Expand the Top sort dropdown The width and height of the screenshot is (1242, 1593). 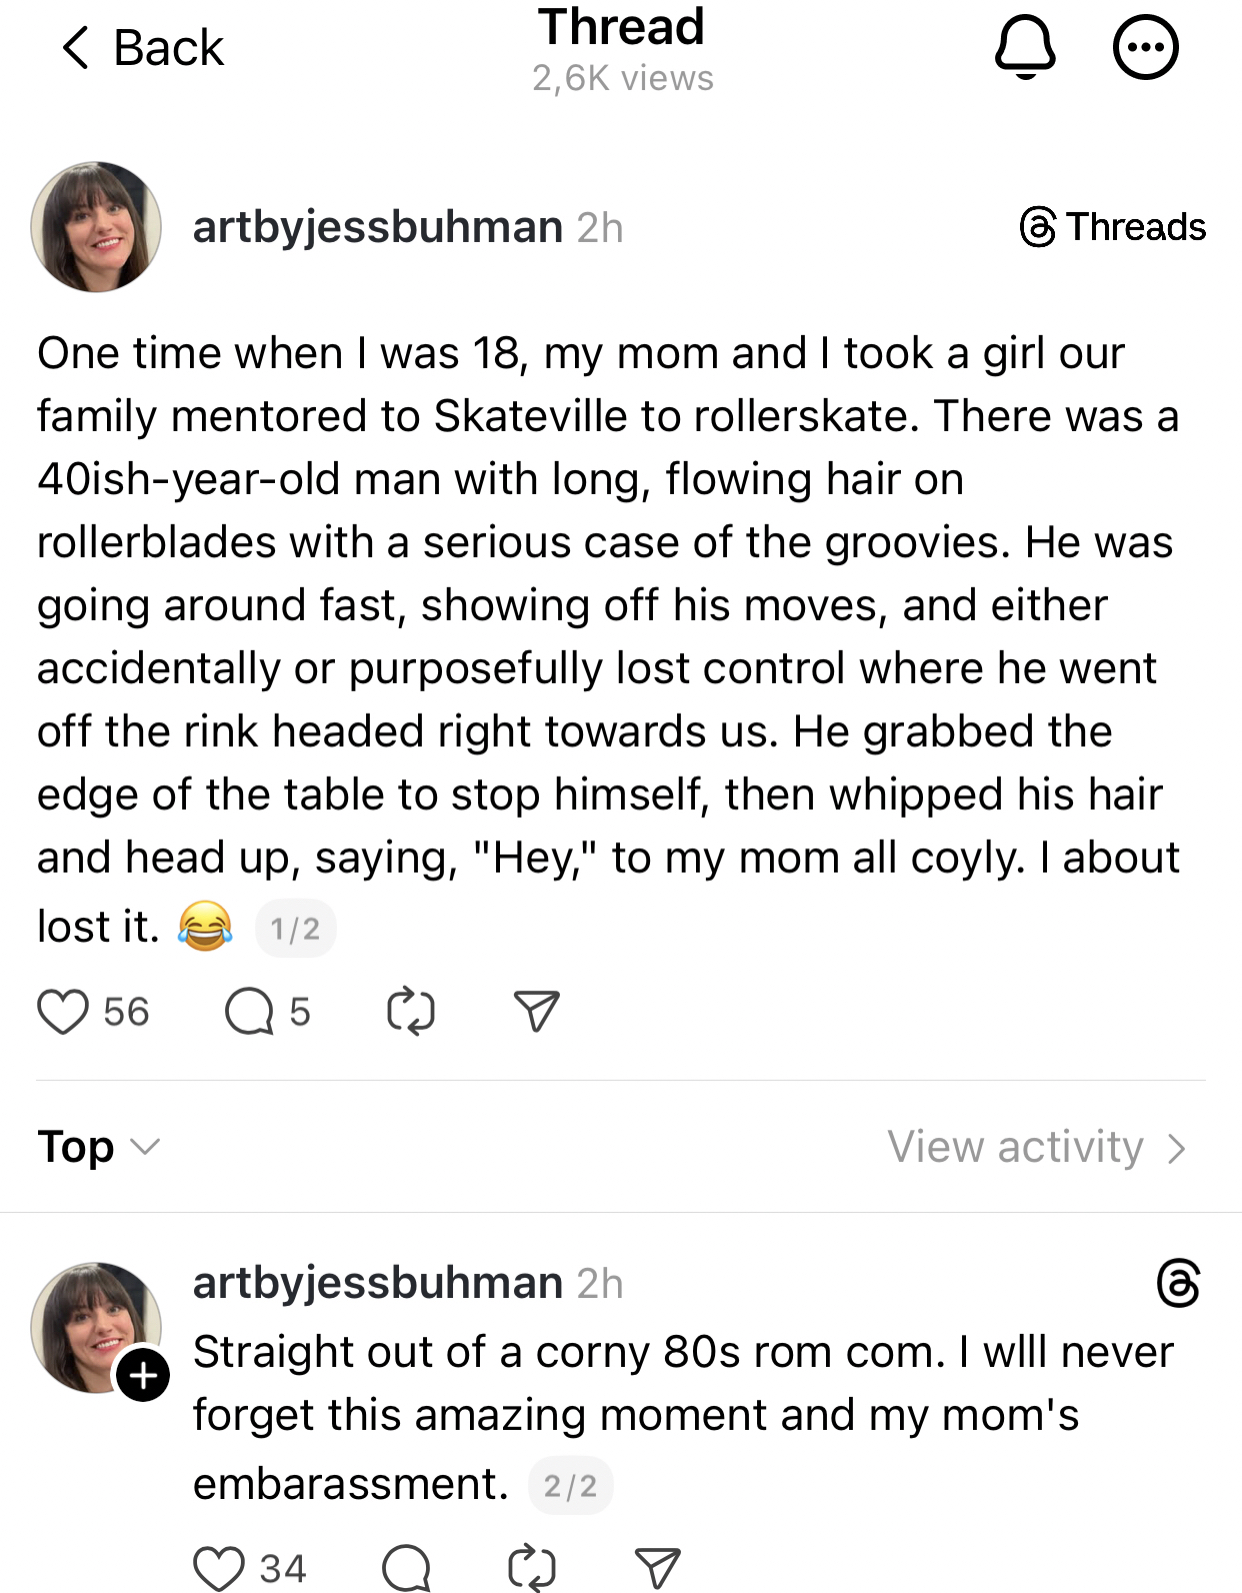pos(98,1147)
